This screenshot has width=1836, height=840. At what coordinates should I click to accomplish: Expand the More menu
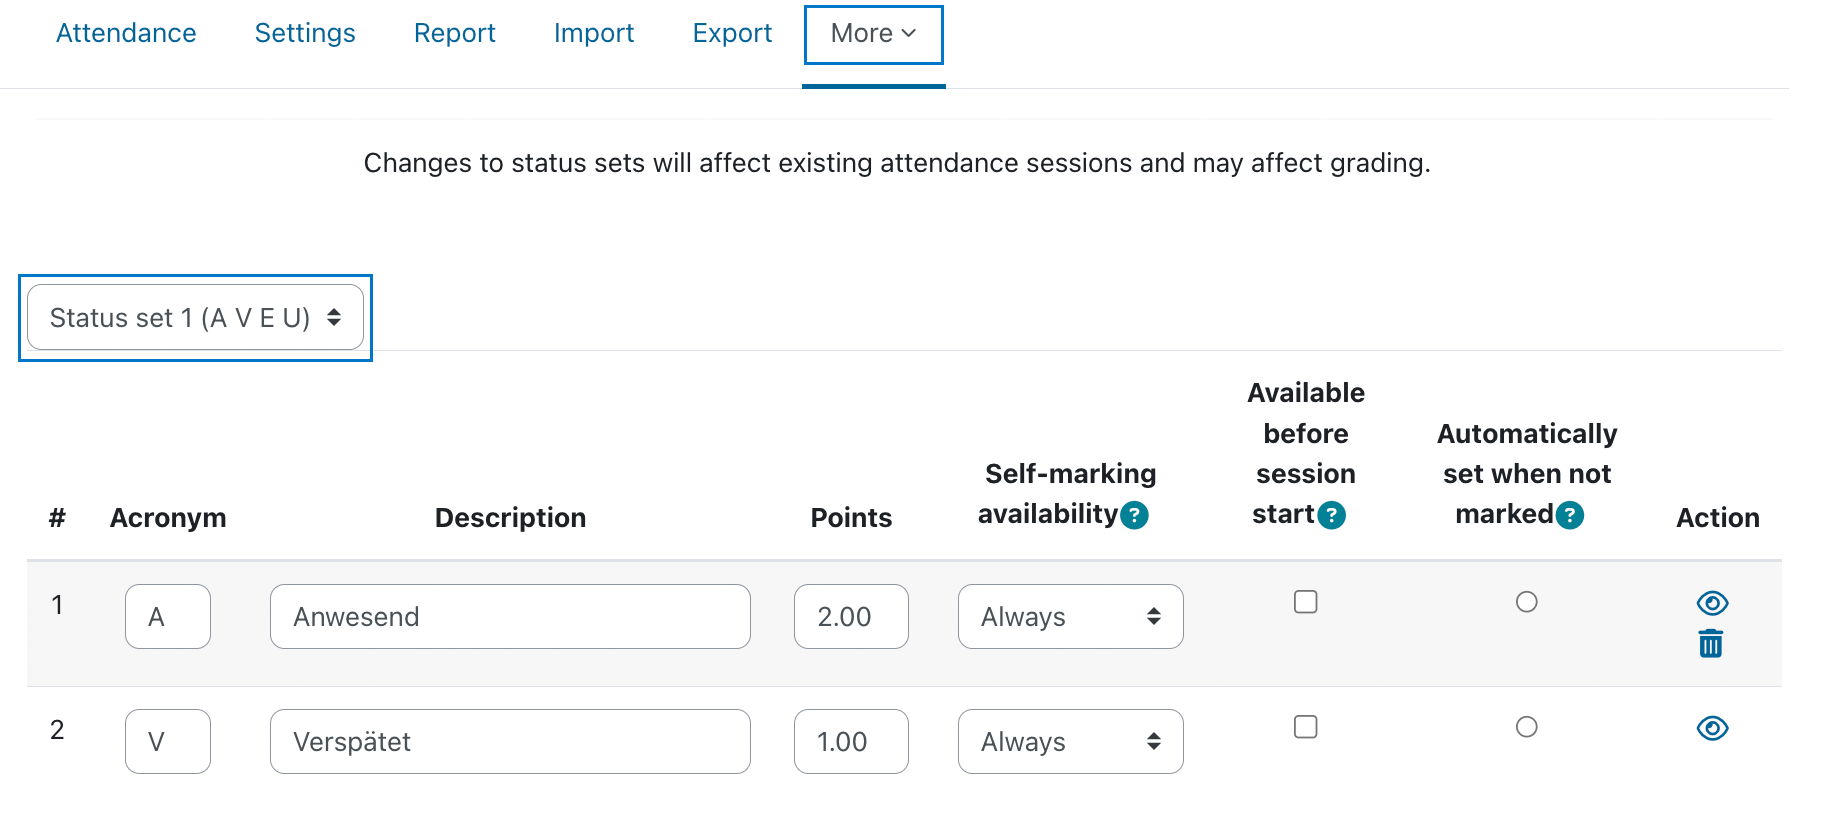coord(874,34)
